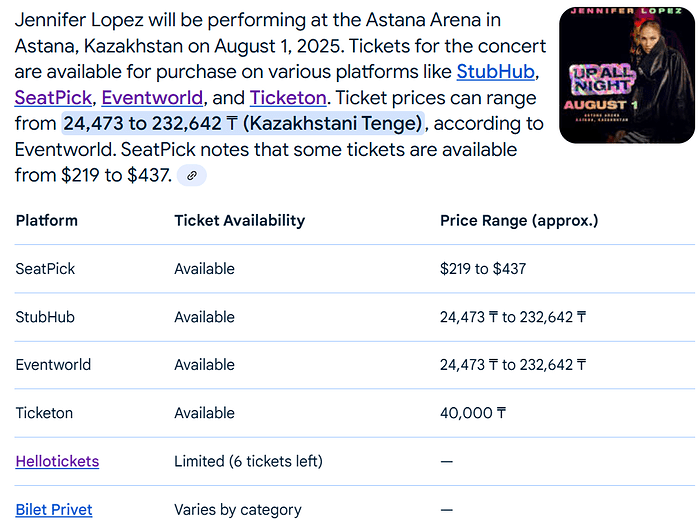This screenshot has height=520, width=700.
Task: Follow the Eventworld hyperlink
Action: point(152,98)
